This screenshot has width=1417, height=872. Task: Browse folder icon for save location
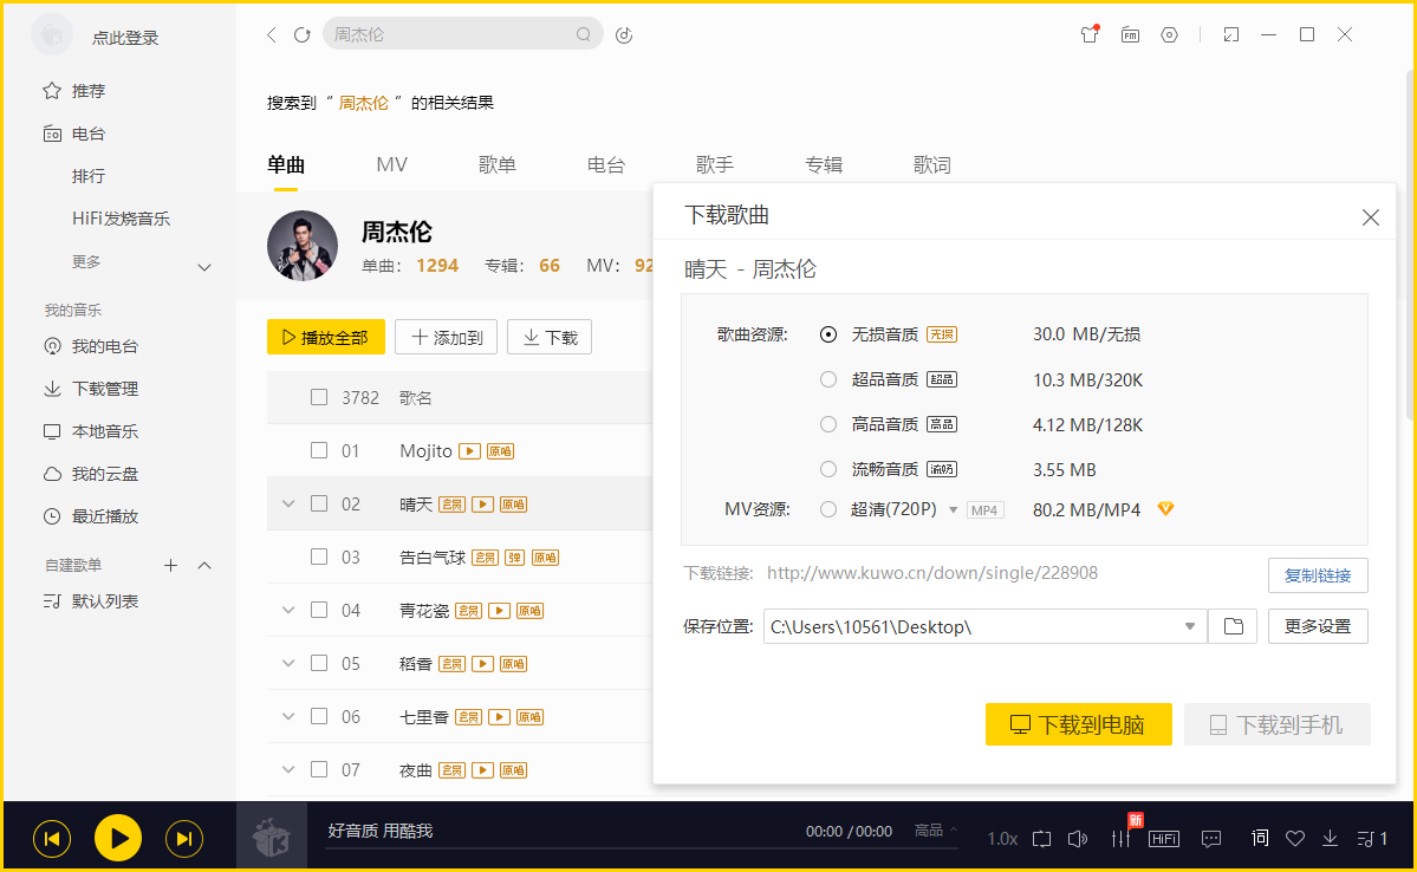[x=1233, y=626]
